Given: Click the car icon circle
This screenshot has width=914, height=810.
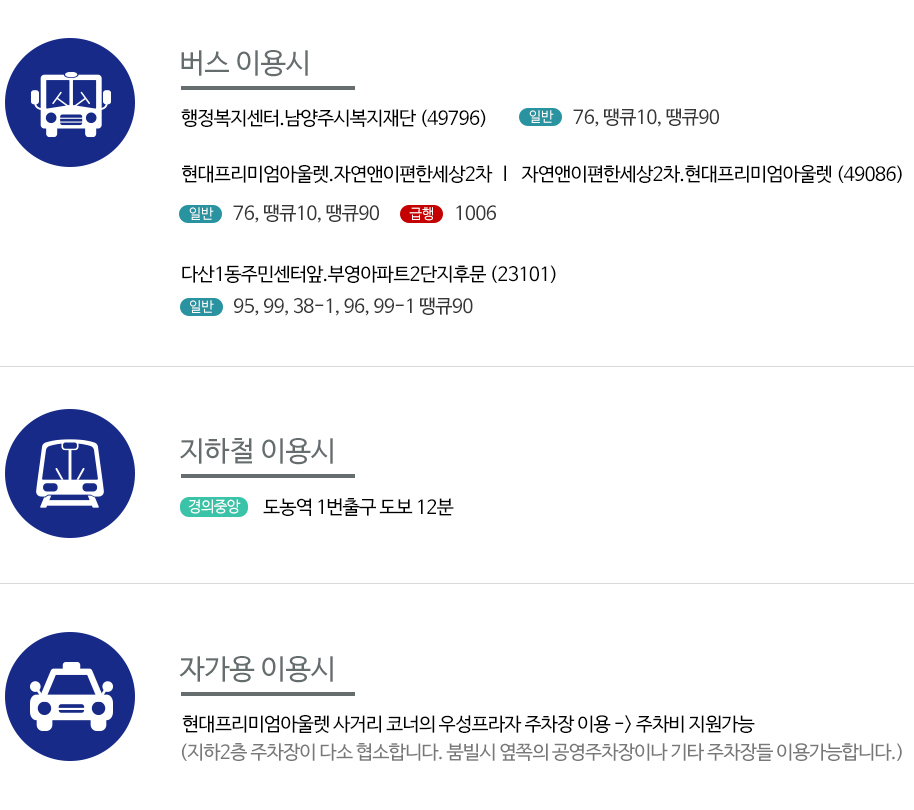Looking at the screenshot, I should coord(70,696).
